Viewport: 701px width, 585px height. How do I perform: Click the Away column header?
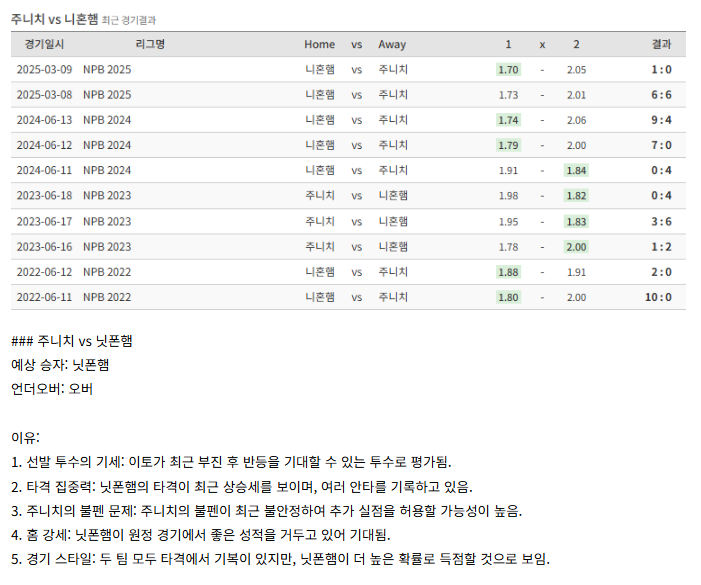[x=392, y=45]
